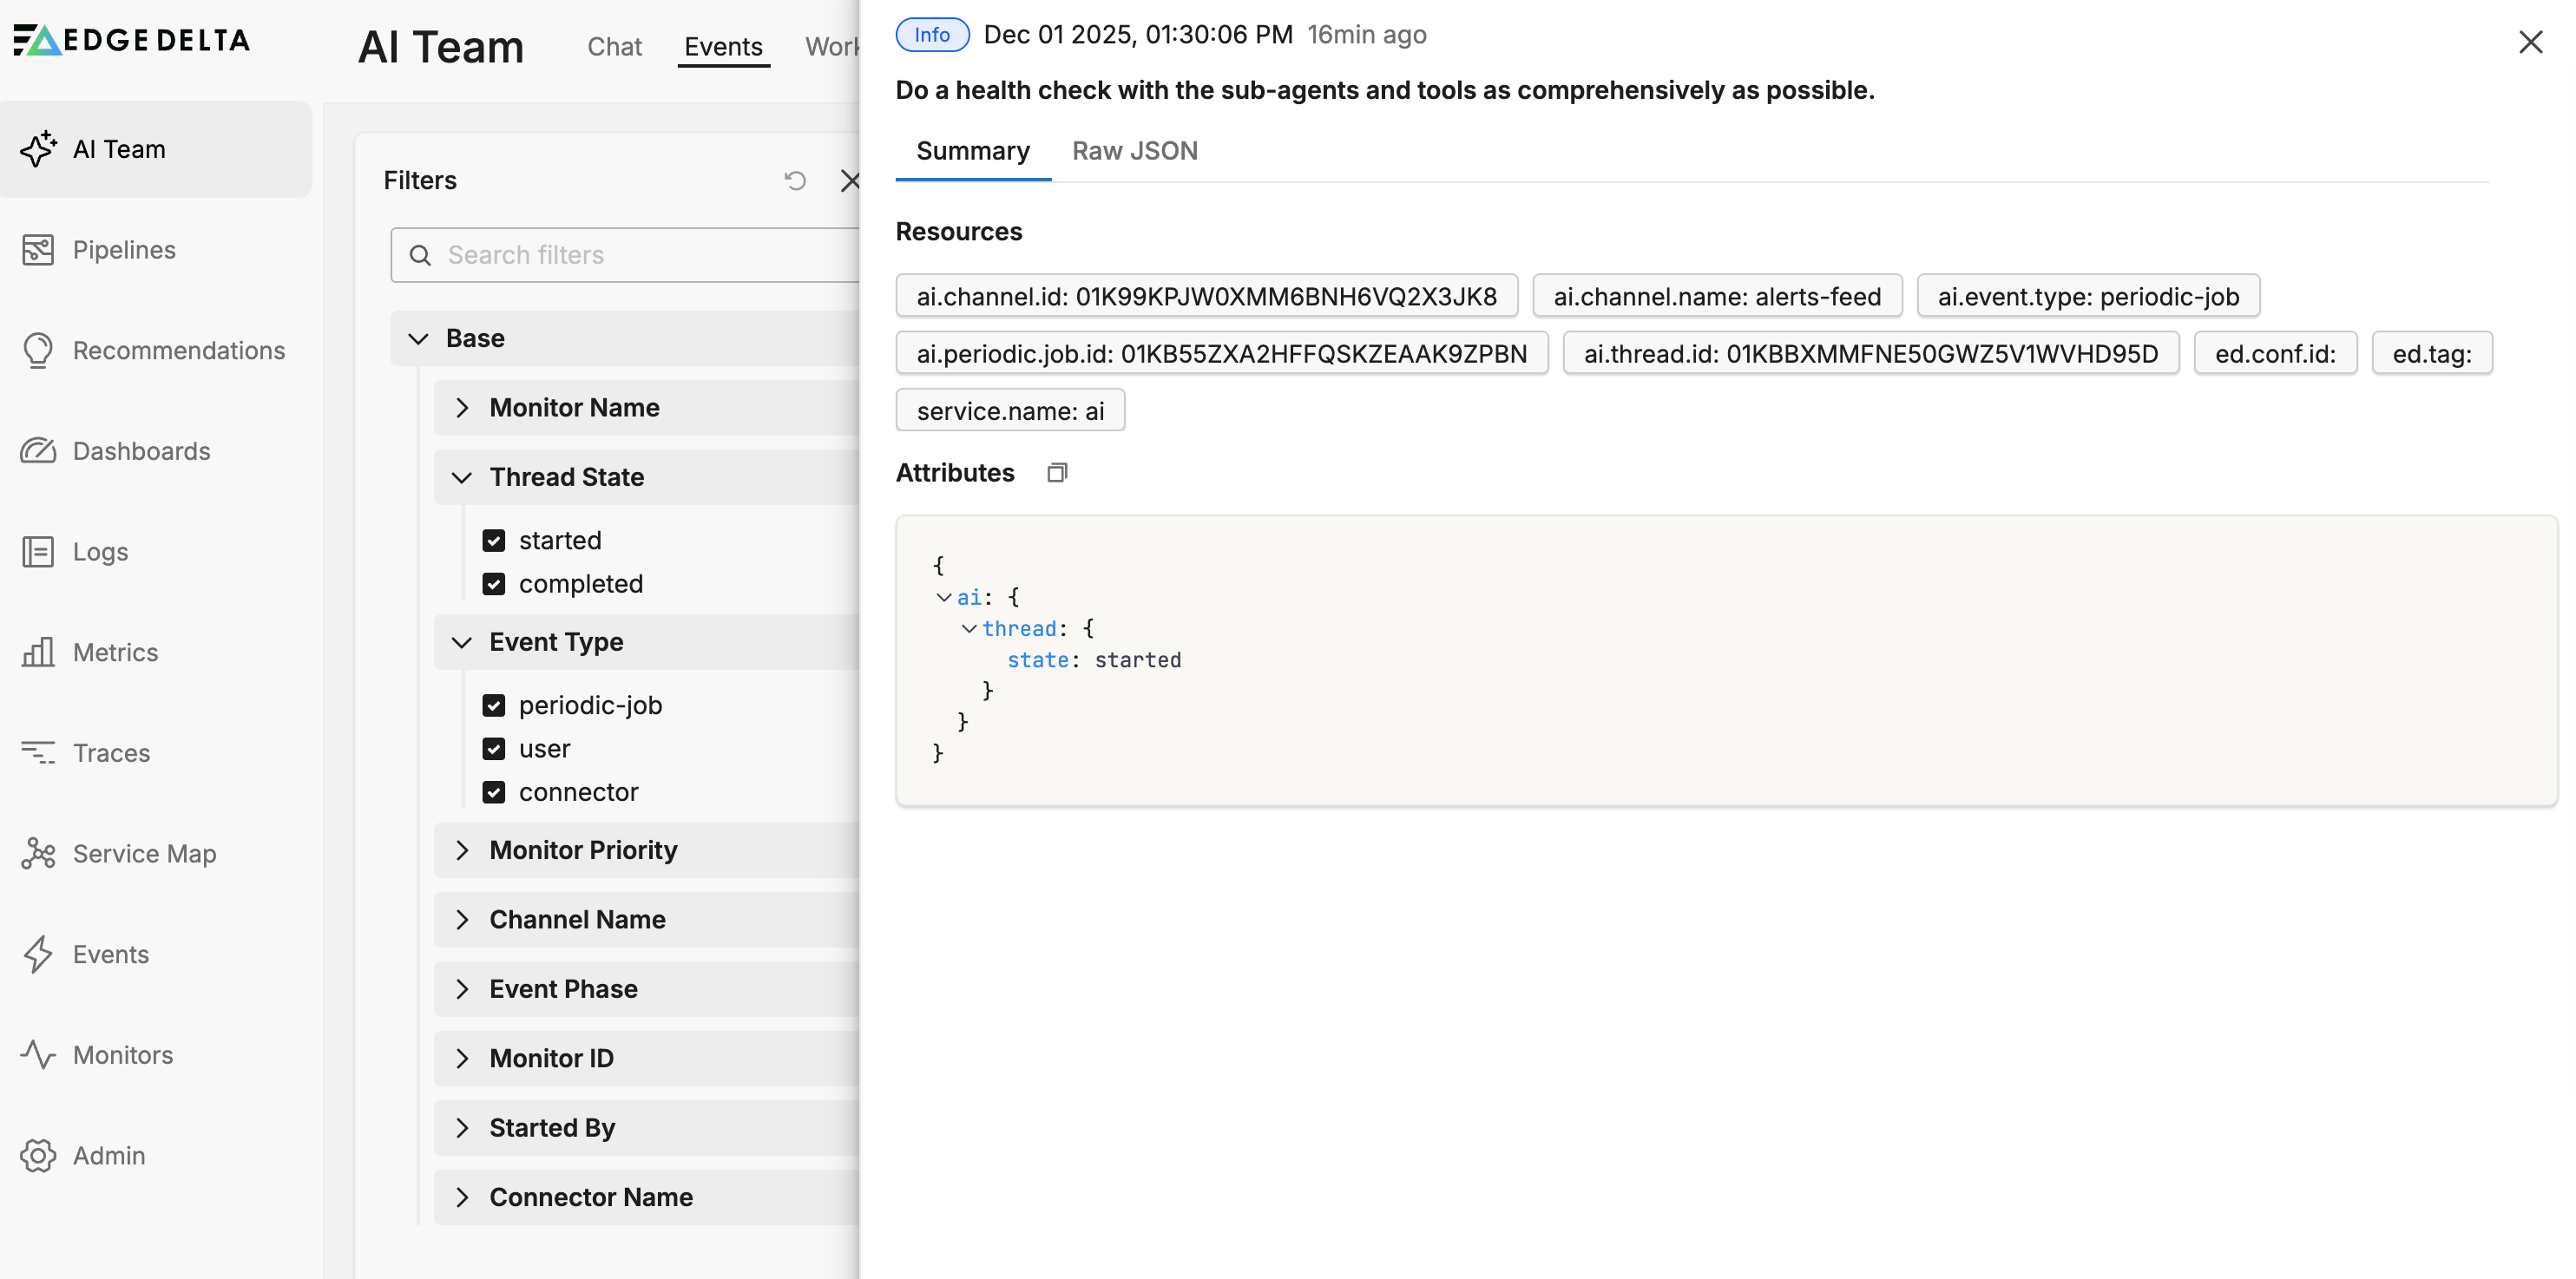This screenshot has height=1279, width=2576.
Task: Collapse the Thread State filter section
Action: (x=462, y=477)
